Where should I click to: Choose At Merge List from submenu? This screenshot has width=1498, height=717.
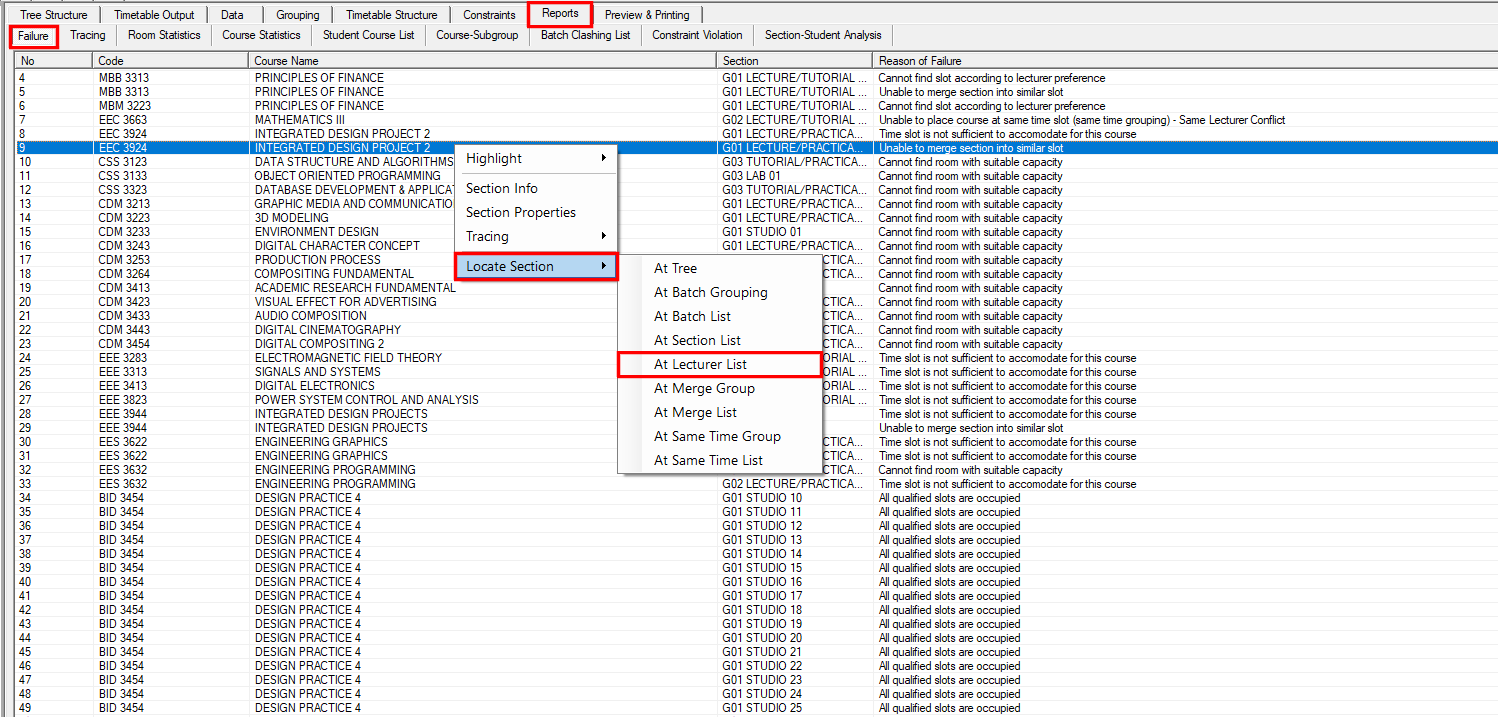[720, 412]
